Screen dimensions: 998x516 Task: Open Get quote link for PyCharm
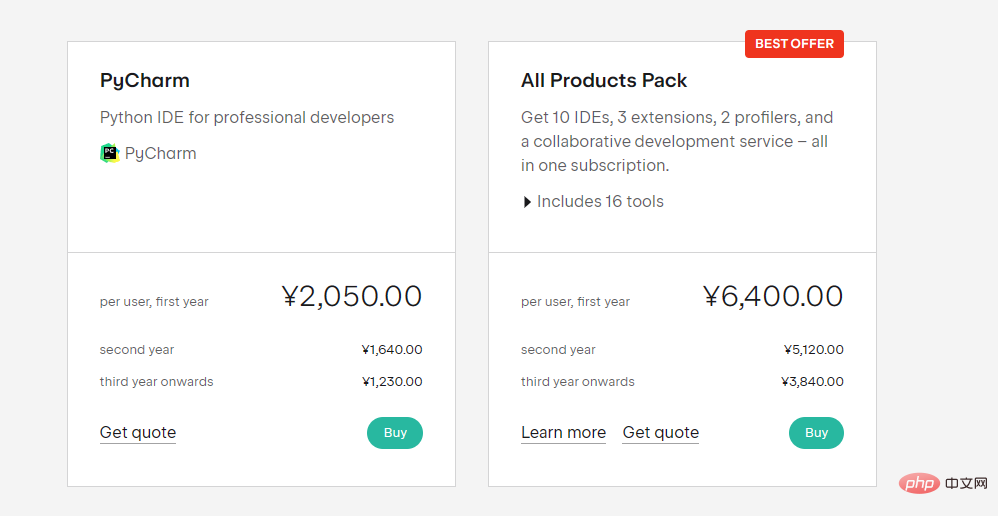pos(138,433)
